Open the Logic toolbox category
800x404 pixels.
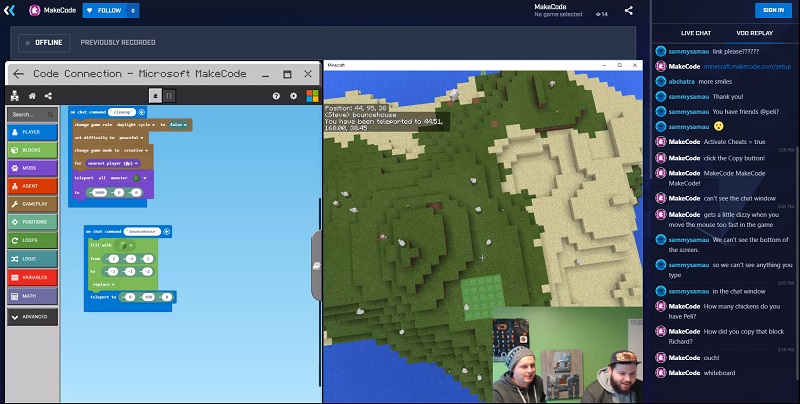pos(32,259)
